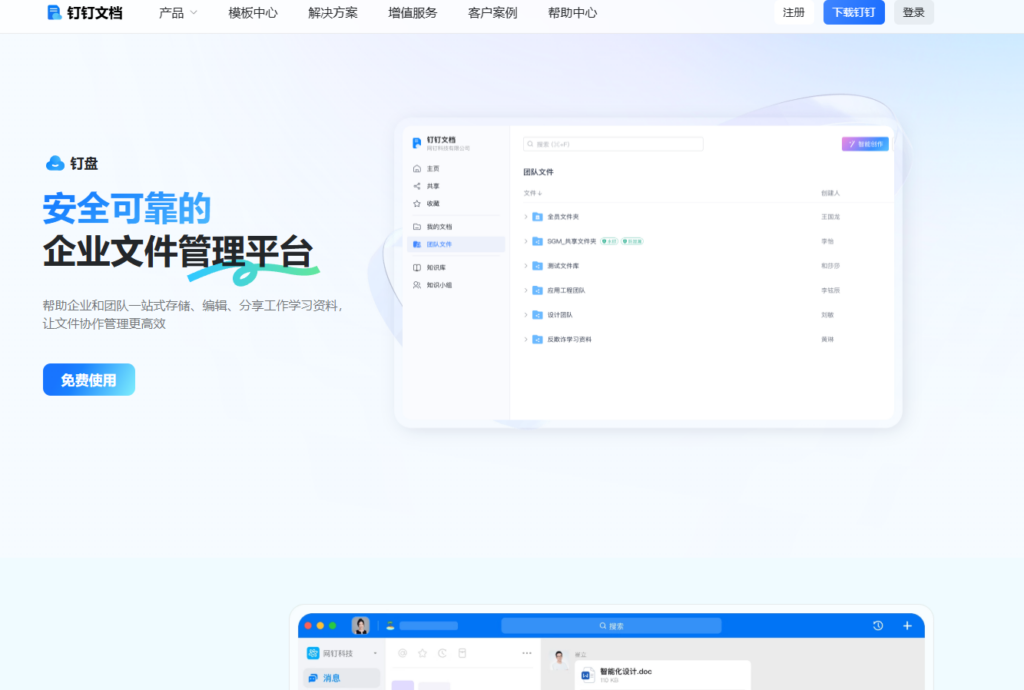Toggle the 主创 badge on SGM_共享文件夹
Viewport: 1024px width, 690px height.
610,241
